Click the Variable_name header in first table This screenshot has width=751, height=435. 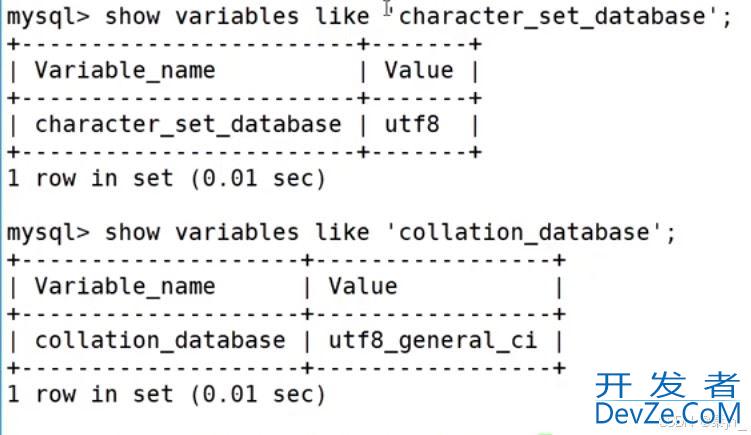pos(125,71)
